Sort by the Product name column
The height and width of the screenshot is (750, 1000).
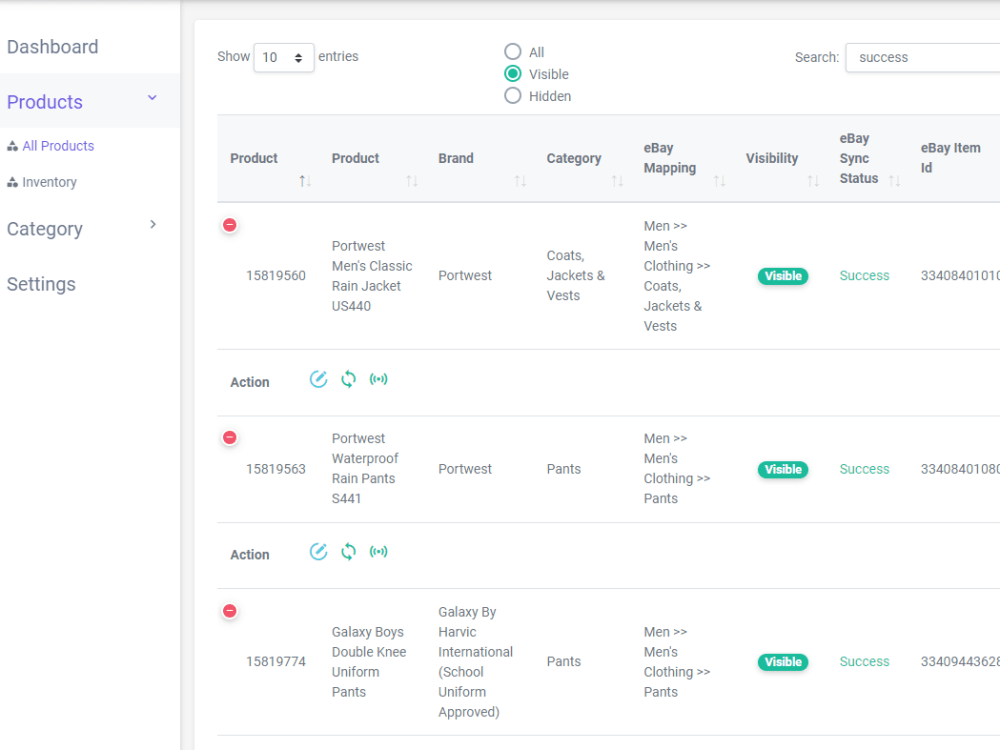412,181
